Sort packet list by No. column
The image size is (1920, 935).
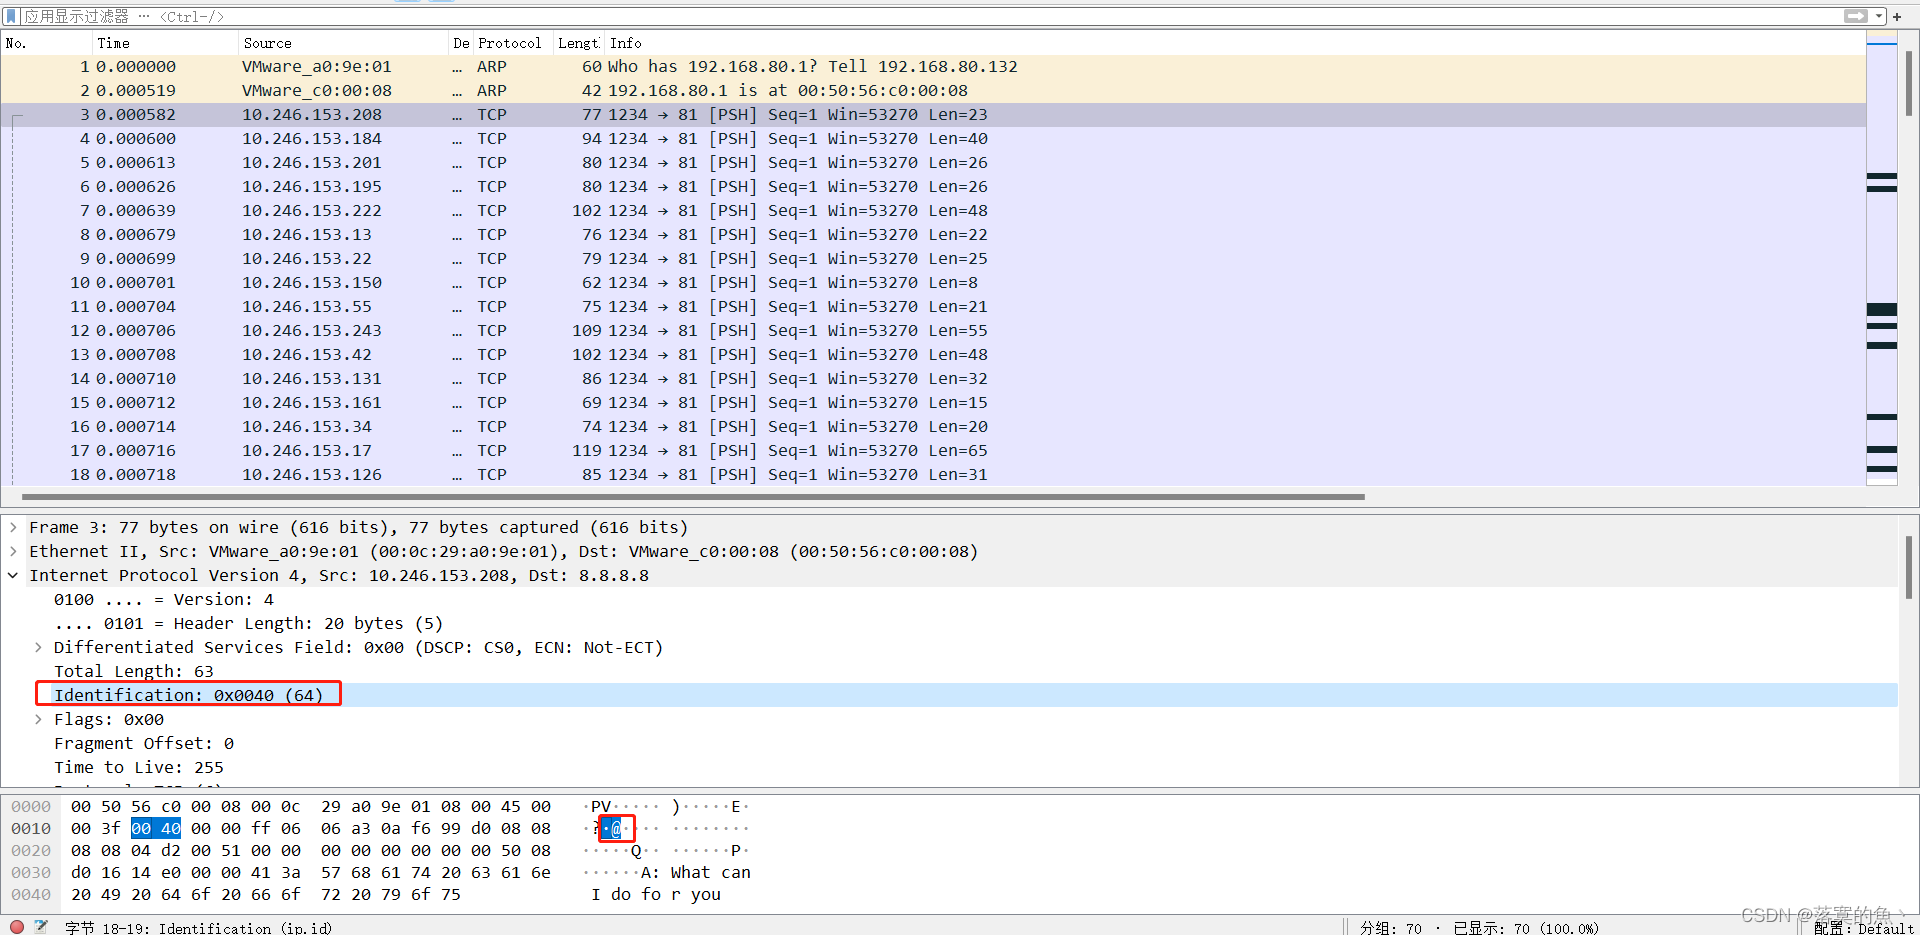[47, 43]
